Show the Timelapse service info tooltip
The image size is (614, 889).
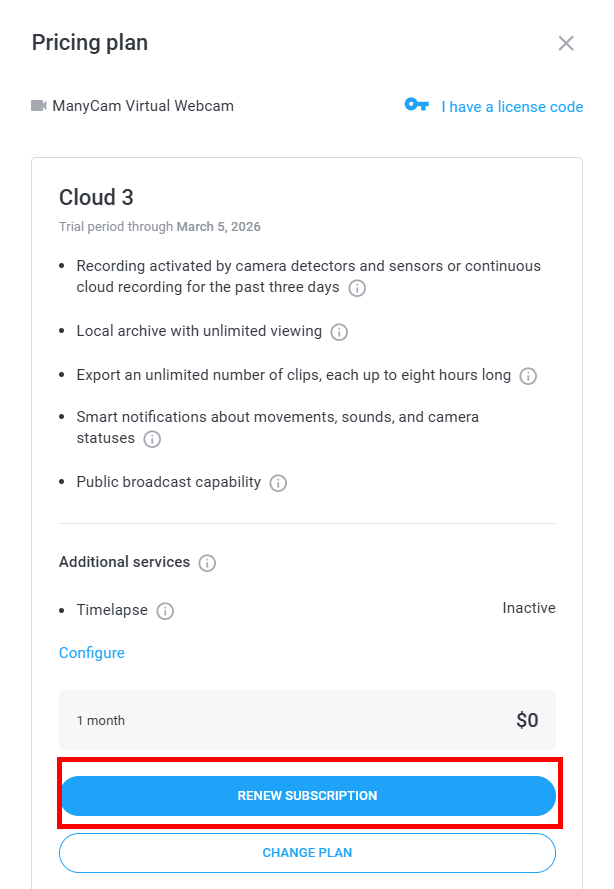(x=165, y=611)
